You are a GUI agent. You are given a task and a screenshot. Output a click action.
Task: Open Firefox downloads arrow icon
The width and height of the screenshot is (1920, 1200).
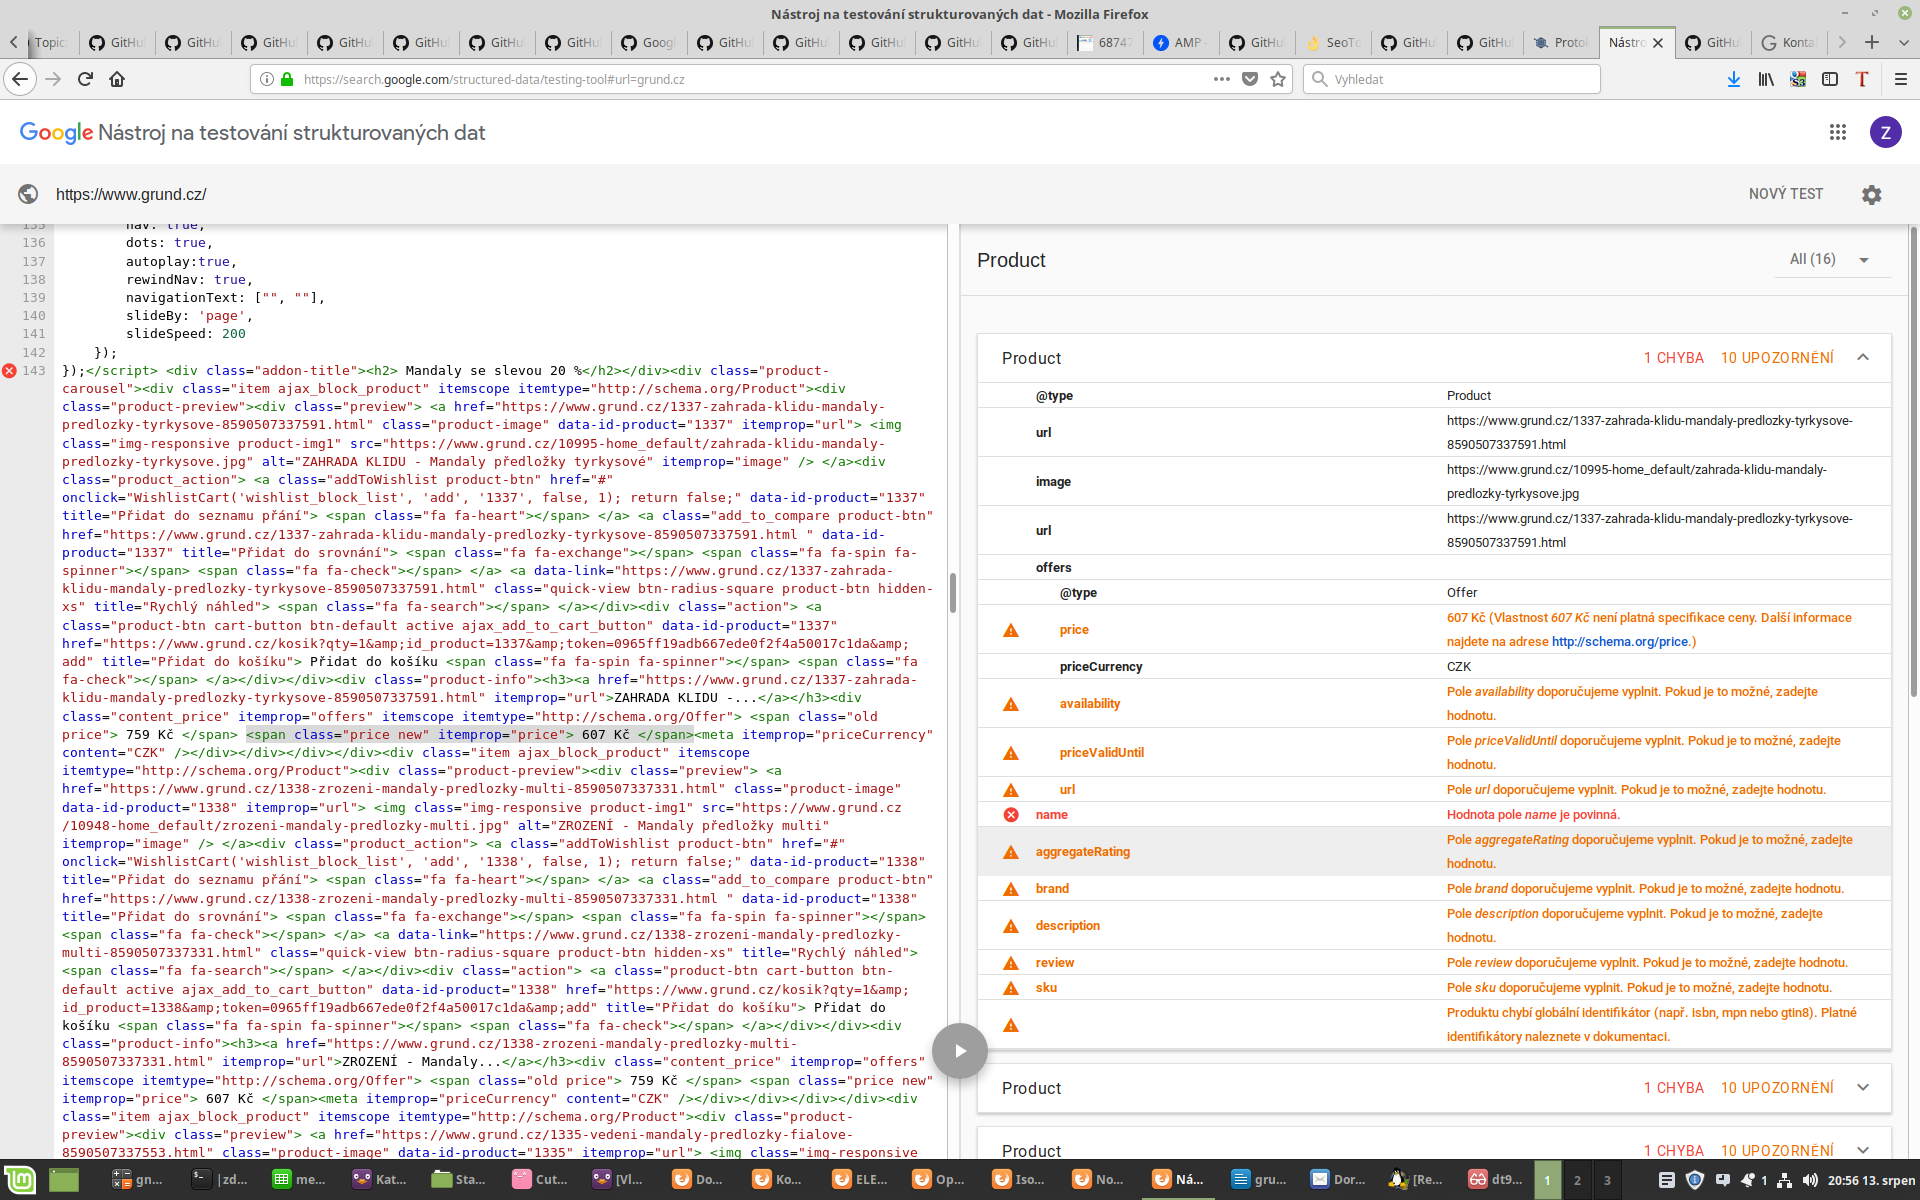(x=1733, y=79)
